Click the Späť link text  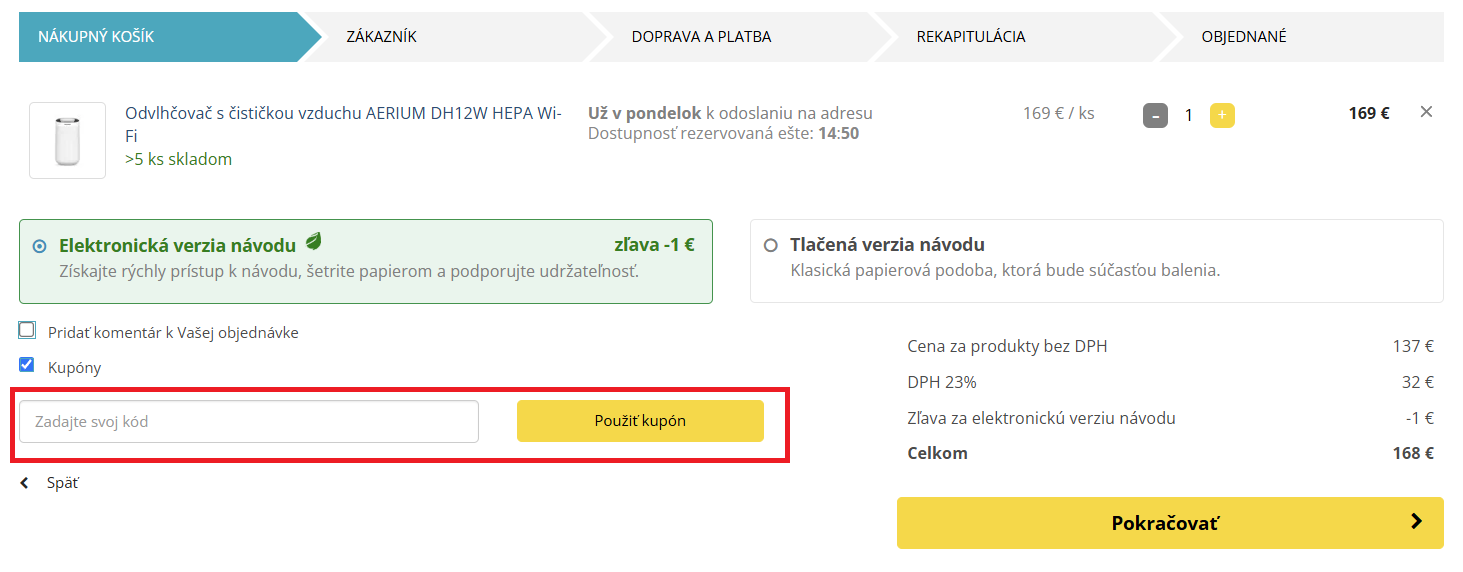coord(63,483)
